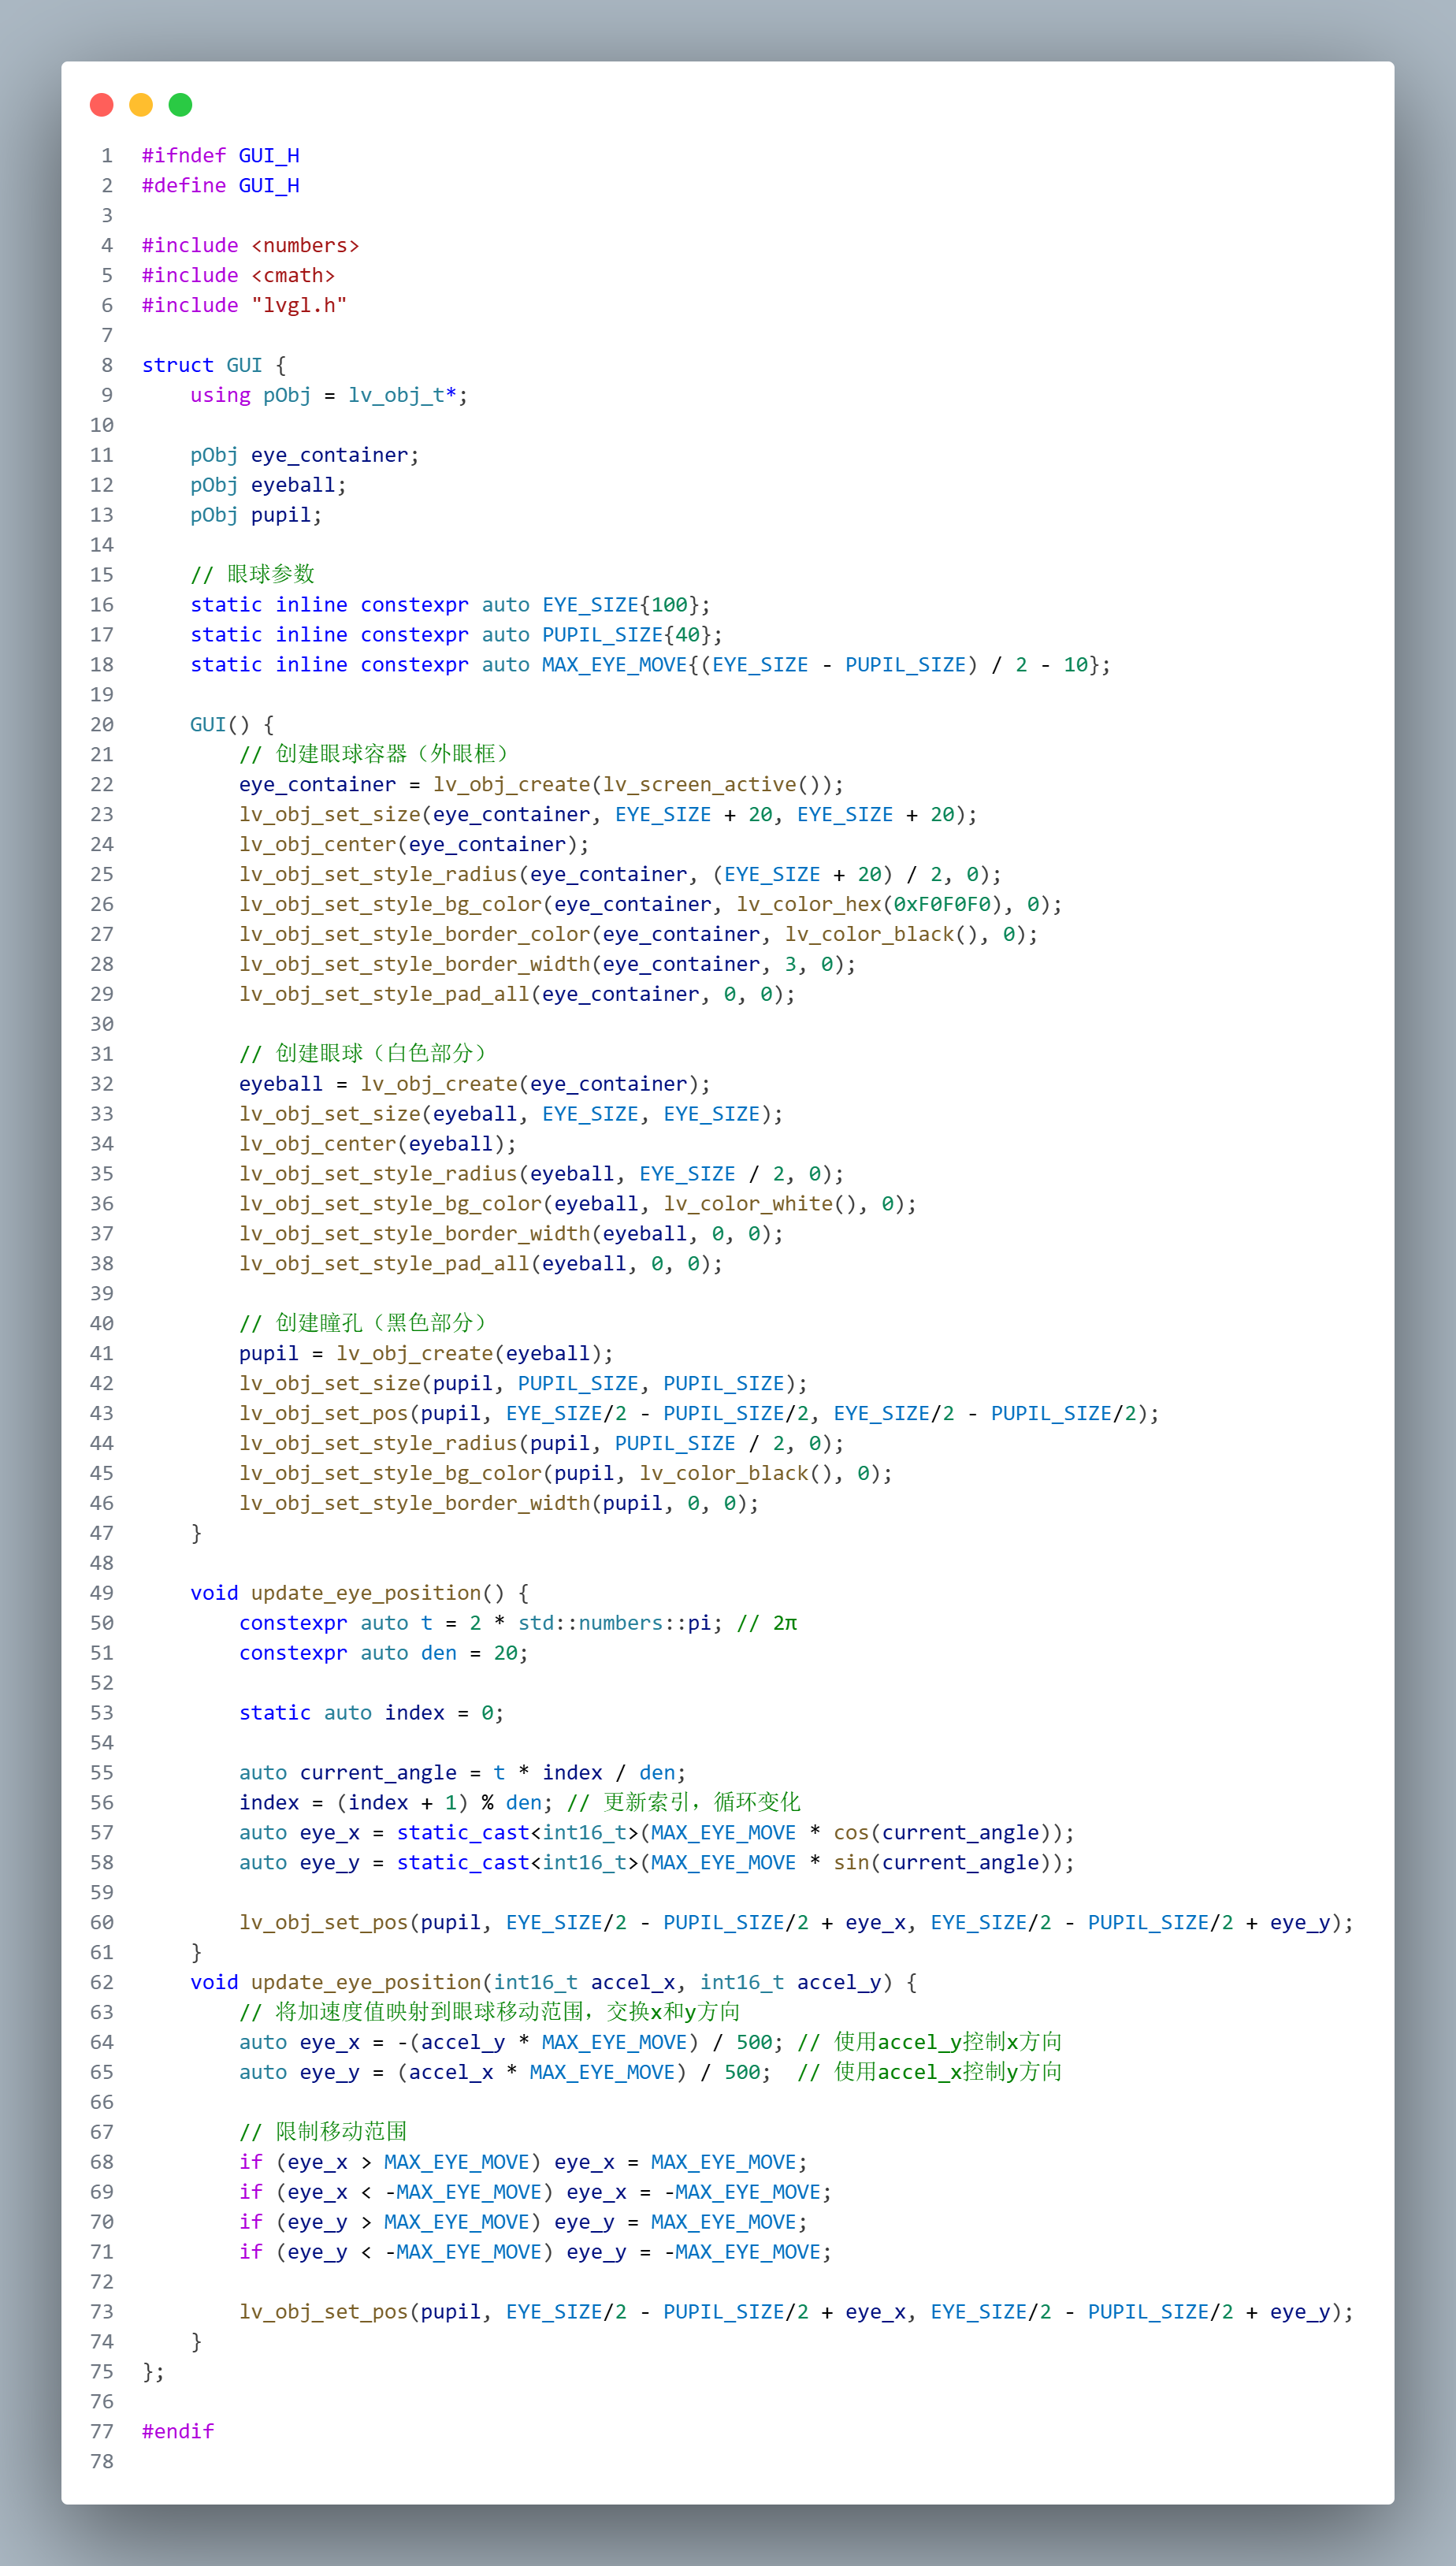The width and height of the screenshot is (1456, 2566).
Task: Click 'pObj pupil;' member line
Action: pos(256,516)
